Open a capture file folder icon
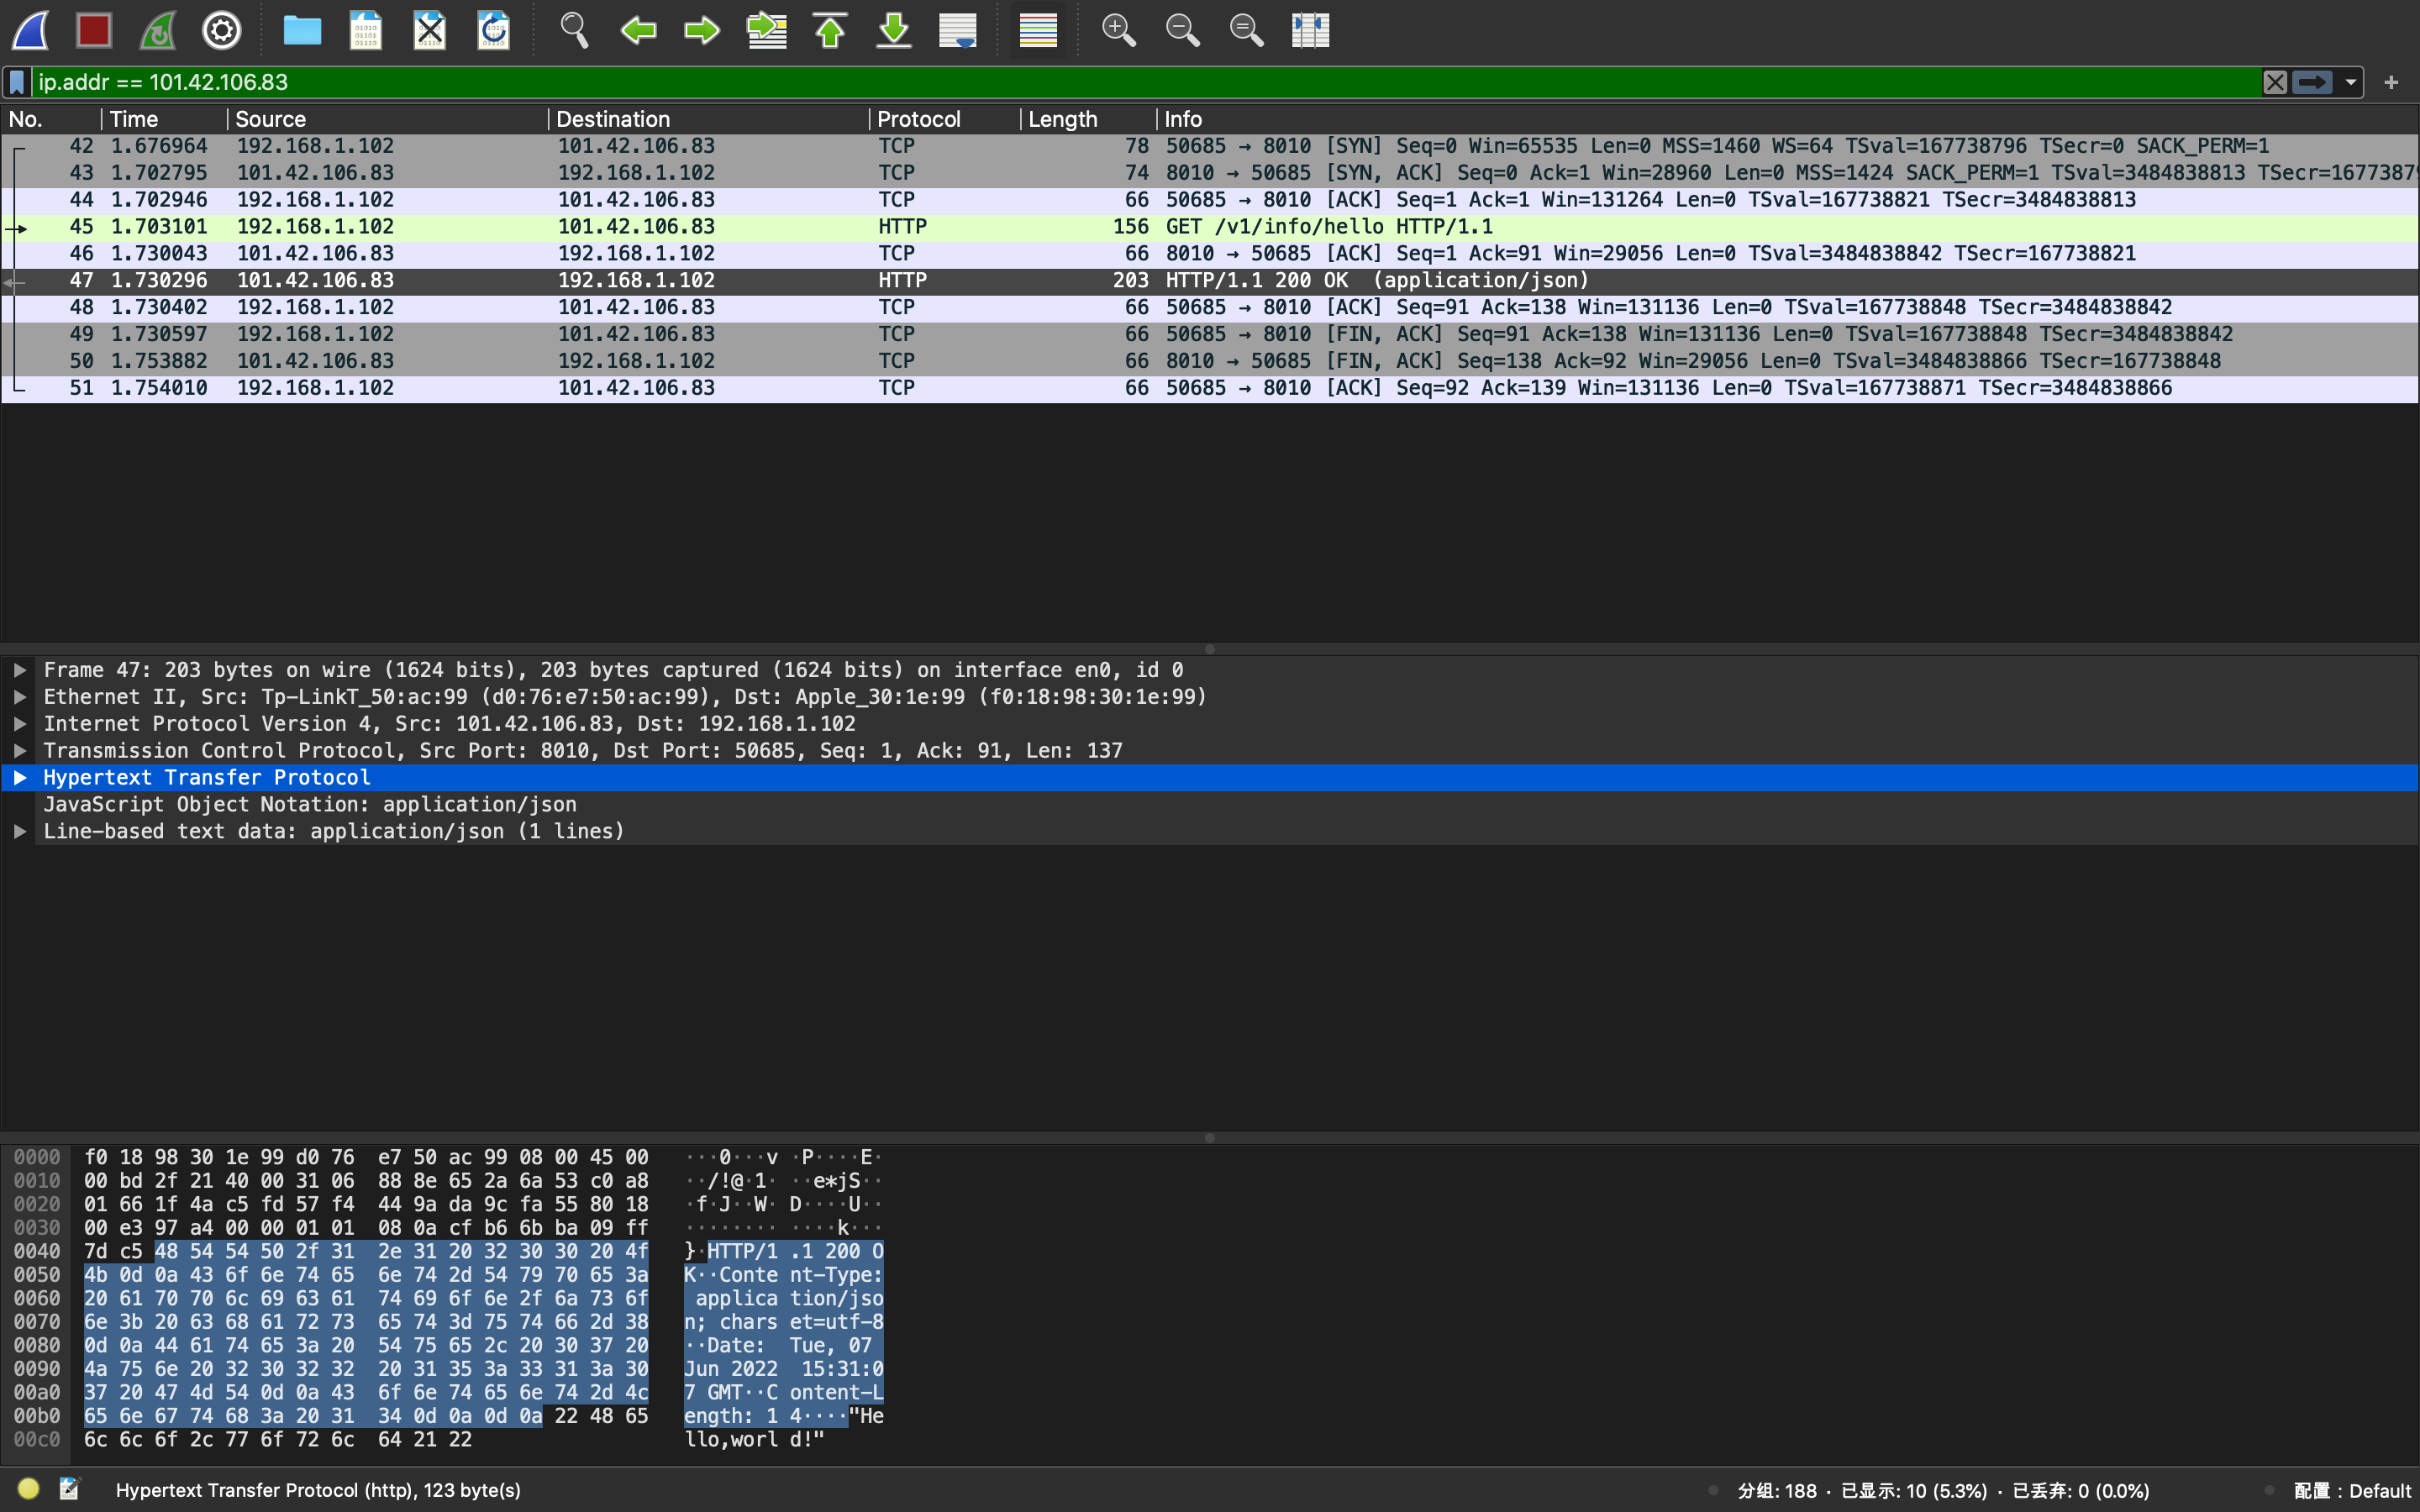This screenshot has height=1512, width=2420. click(x=302, y=30)
